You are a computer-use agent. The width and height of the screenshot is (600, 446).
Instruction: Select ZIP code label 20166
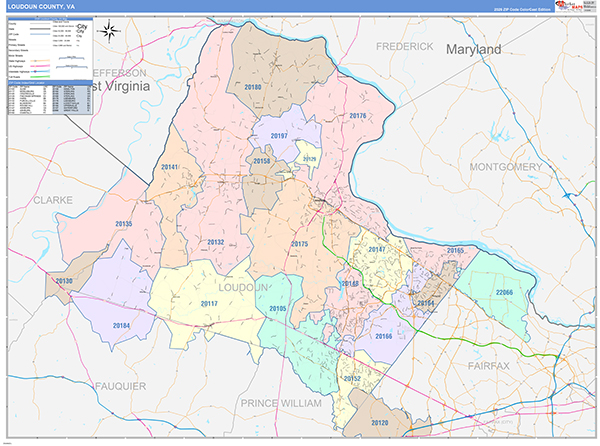pos(383,336)
